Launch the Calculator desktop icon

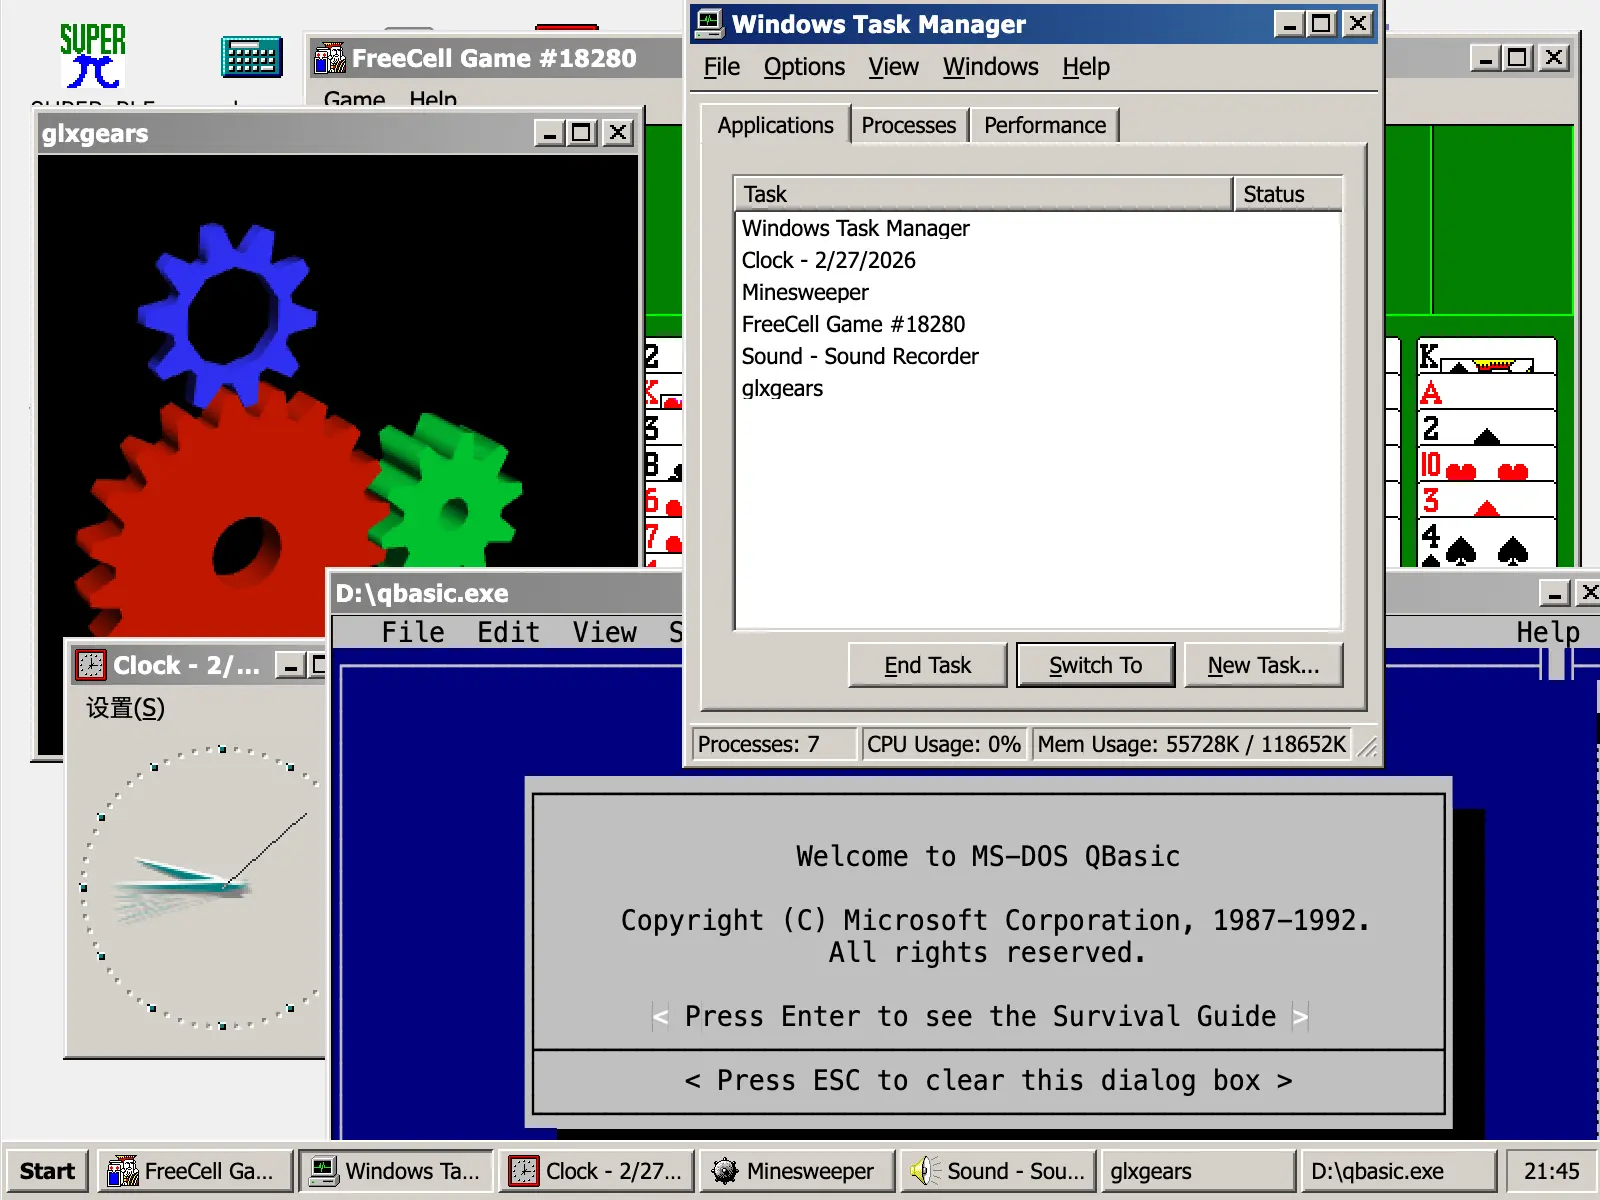click(x=250, y=58)
